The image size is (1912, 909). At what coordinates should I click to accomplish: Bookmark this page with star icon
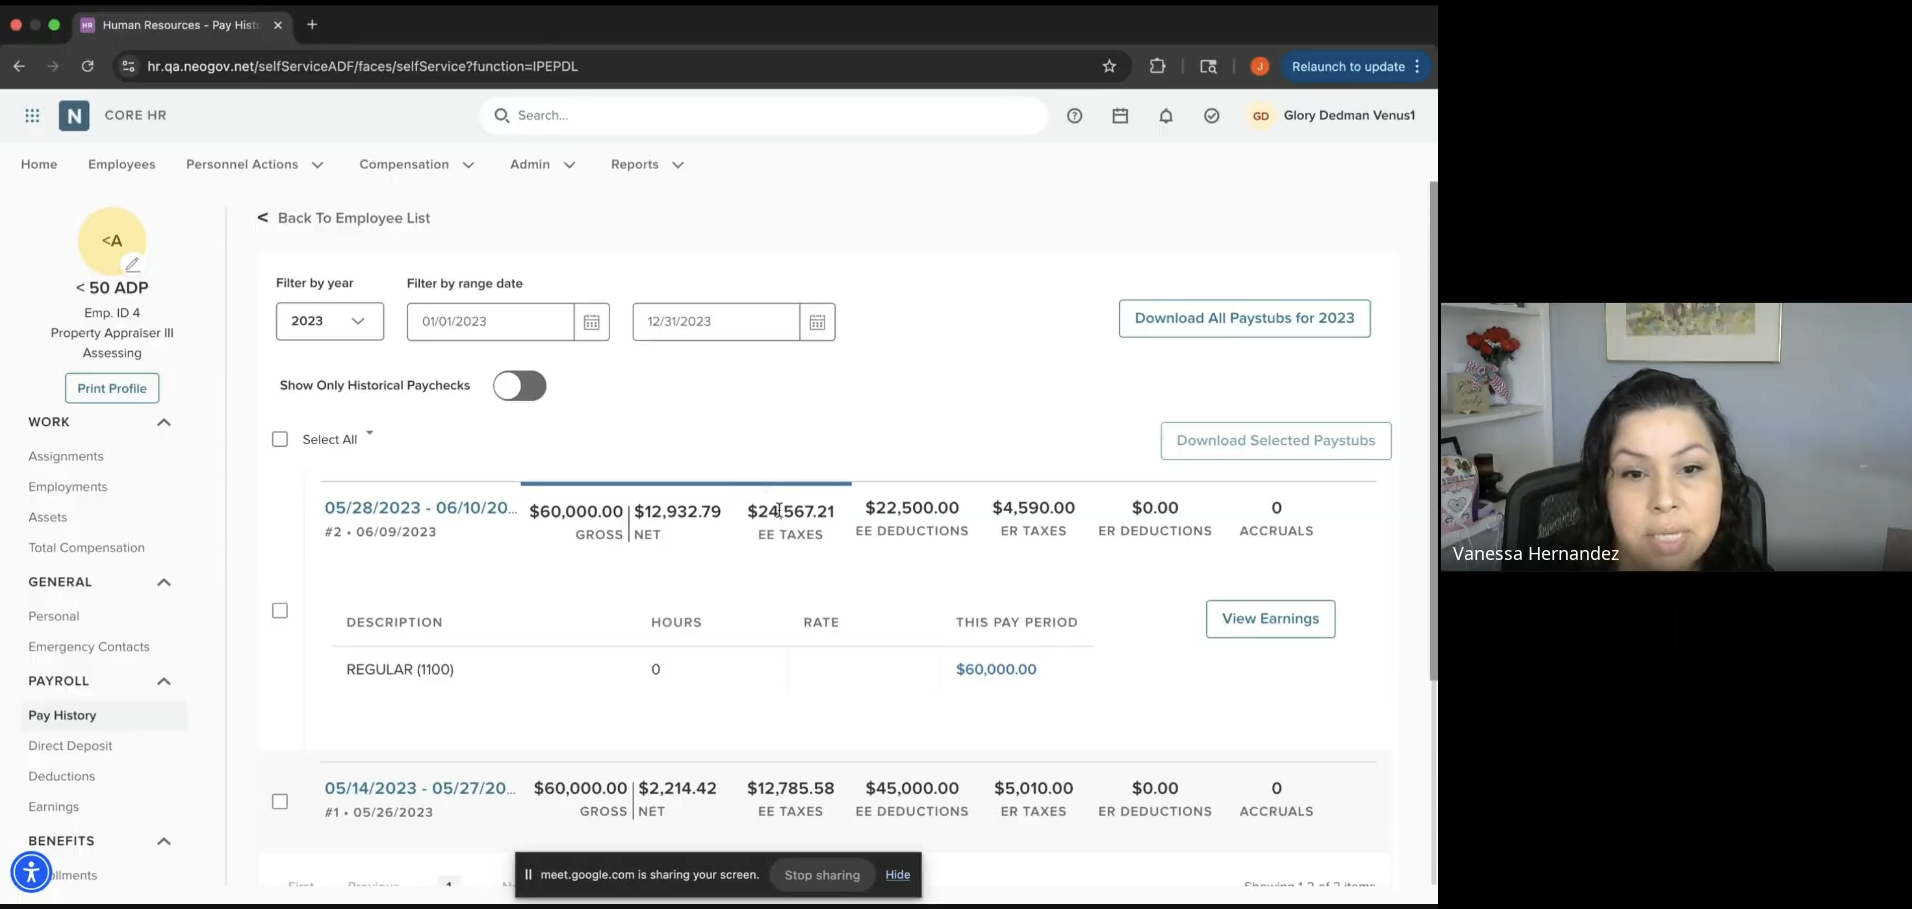coord(1109,66)
